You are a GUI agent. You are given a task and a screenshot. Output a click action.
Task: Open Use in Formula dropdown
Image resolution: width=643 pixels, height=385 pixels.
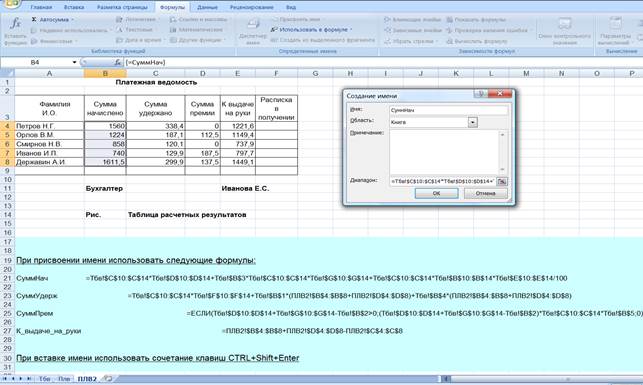(x=311, y=30)
